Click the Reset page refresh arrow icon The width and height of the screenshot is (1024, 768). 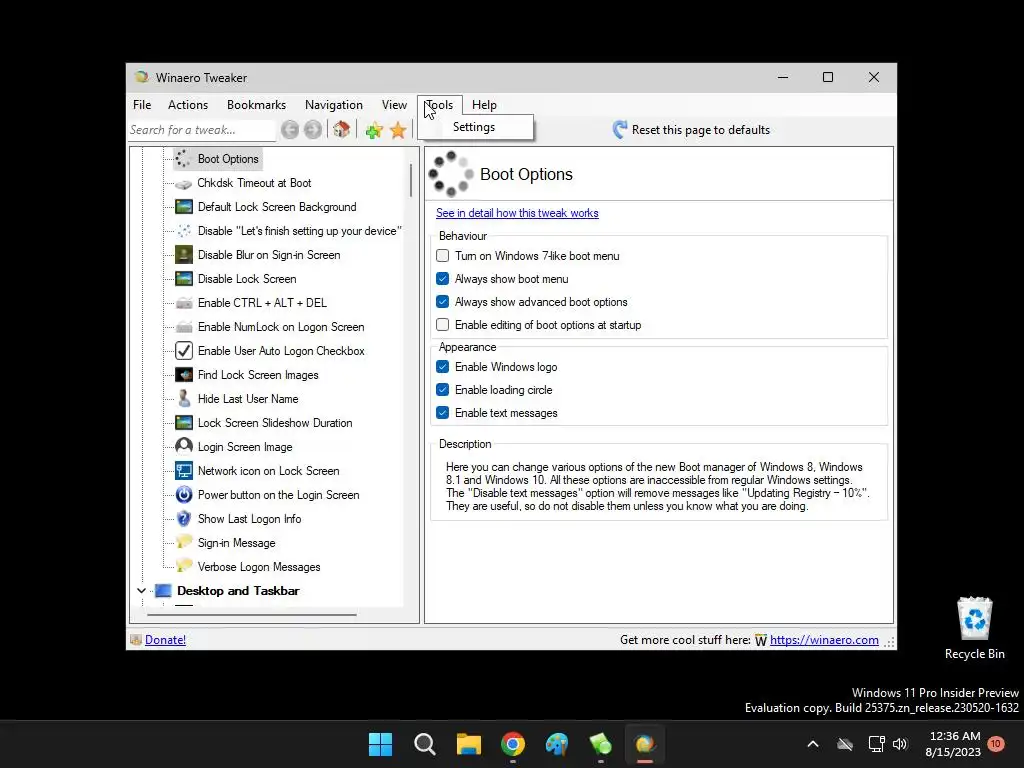[620, 129]
